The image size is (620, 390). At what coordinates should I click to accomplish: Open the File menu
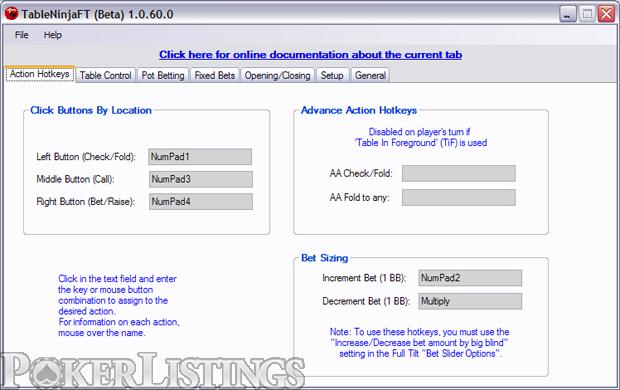(21, 35)
